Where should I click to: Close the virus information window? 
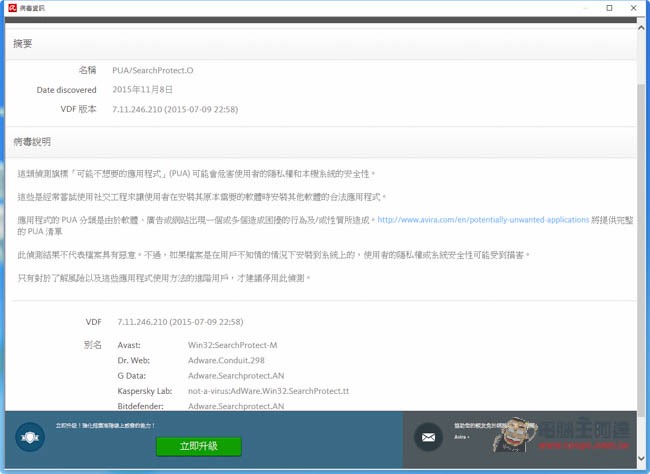[x=633, y=8]
